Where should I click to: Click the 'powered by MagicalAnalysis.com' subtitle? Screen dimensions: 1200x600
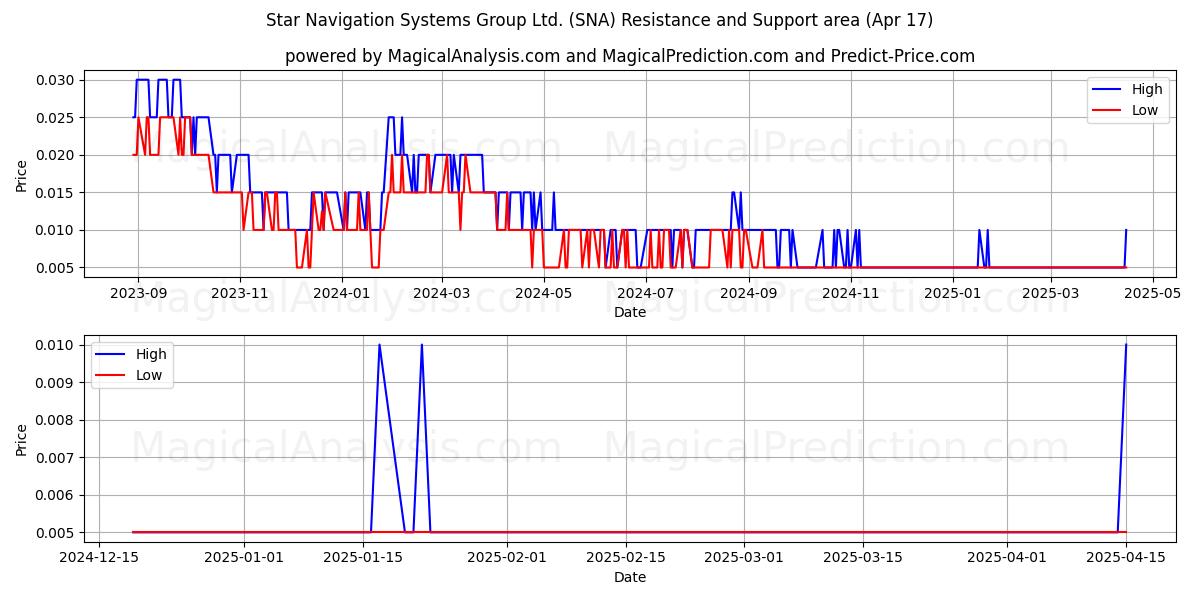[630, 56]
